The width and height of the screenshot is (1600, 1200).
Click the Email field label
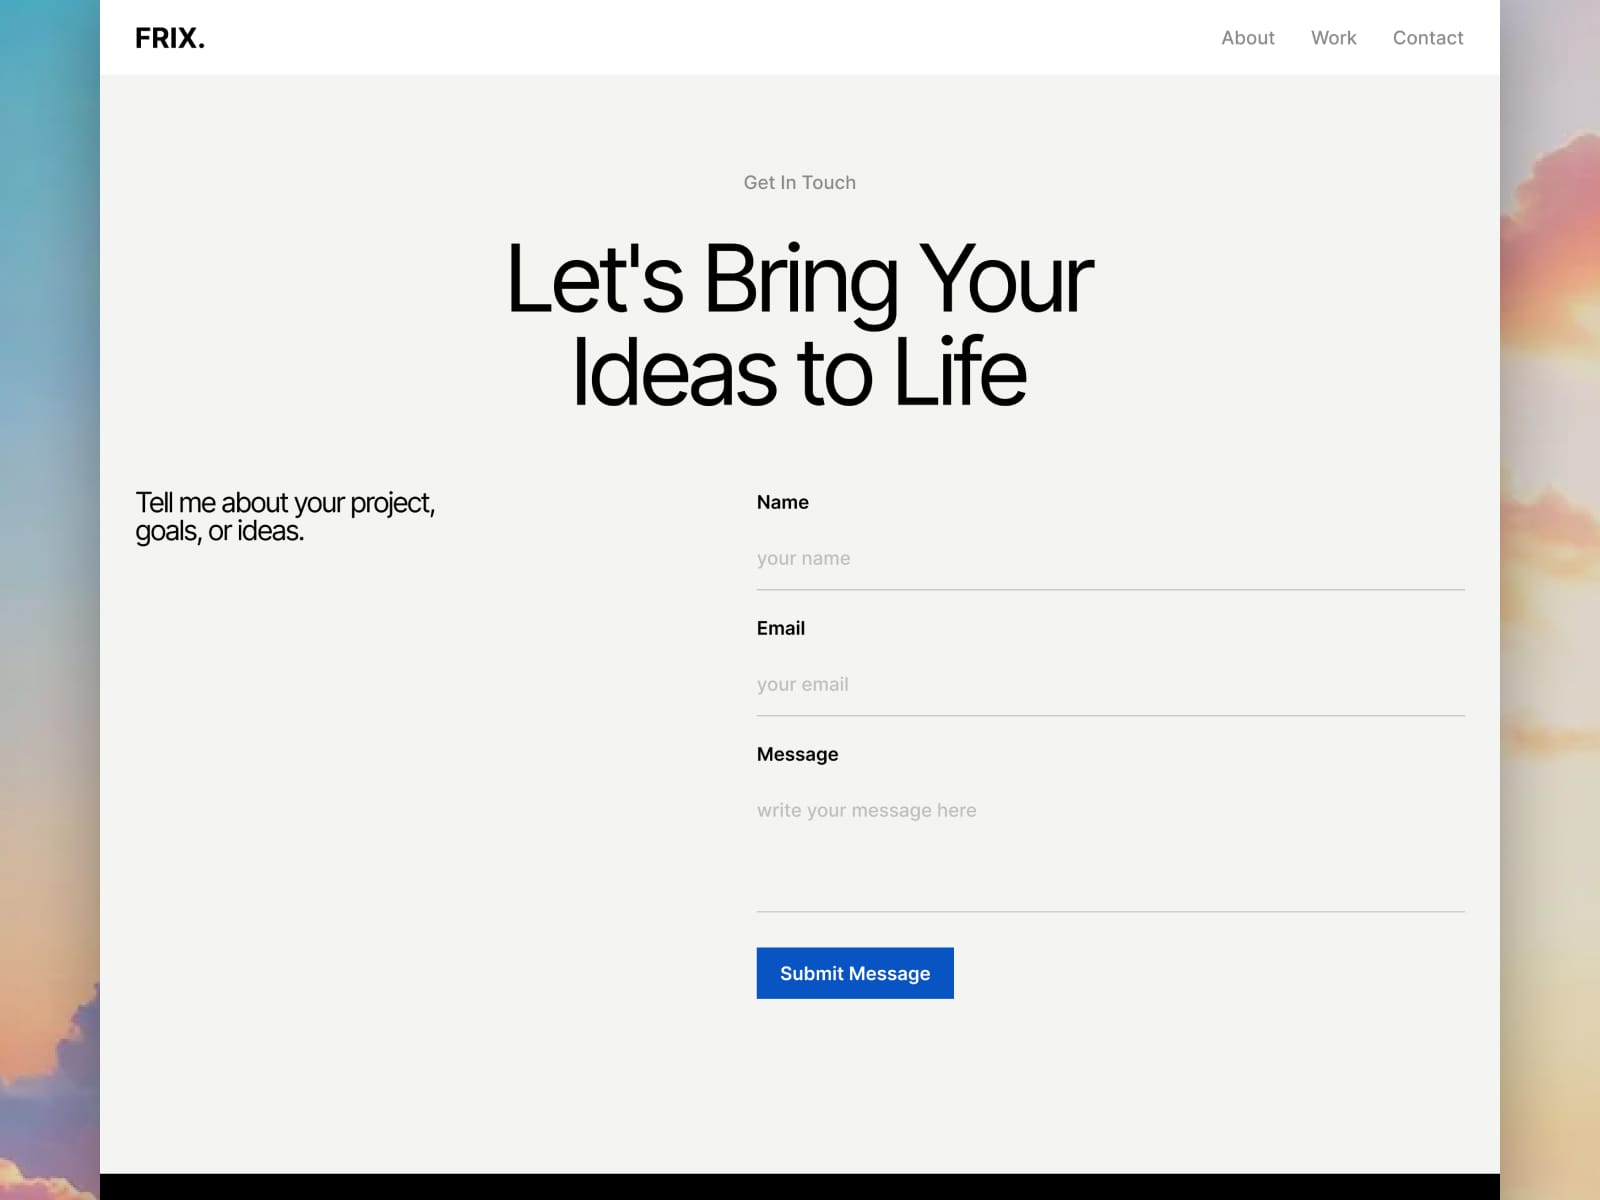click(x=780, y=628)
